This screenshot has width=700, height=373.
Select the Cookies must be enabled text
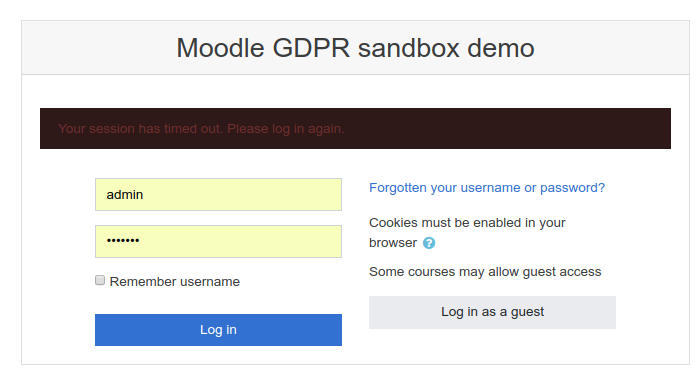pos(467,223)
